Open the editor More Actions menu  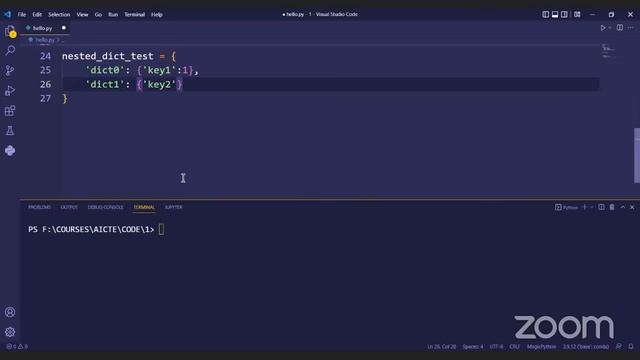pos(631,28)
